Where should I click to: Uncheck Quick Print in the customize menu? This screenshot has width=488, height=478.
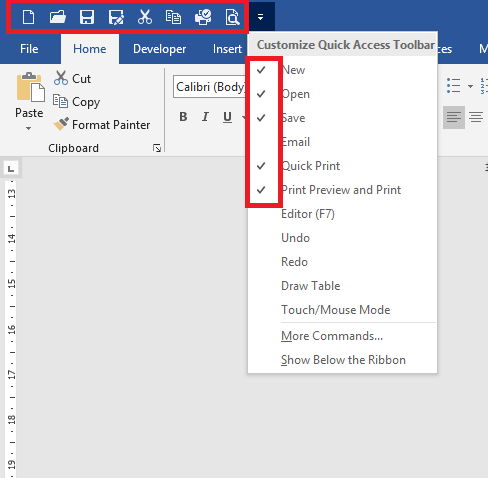coord(342,166)
